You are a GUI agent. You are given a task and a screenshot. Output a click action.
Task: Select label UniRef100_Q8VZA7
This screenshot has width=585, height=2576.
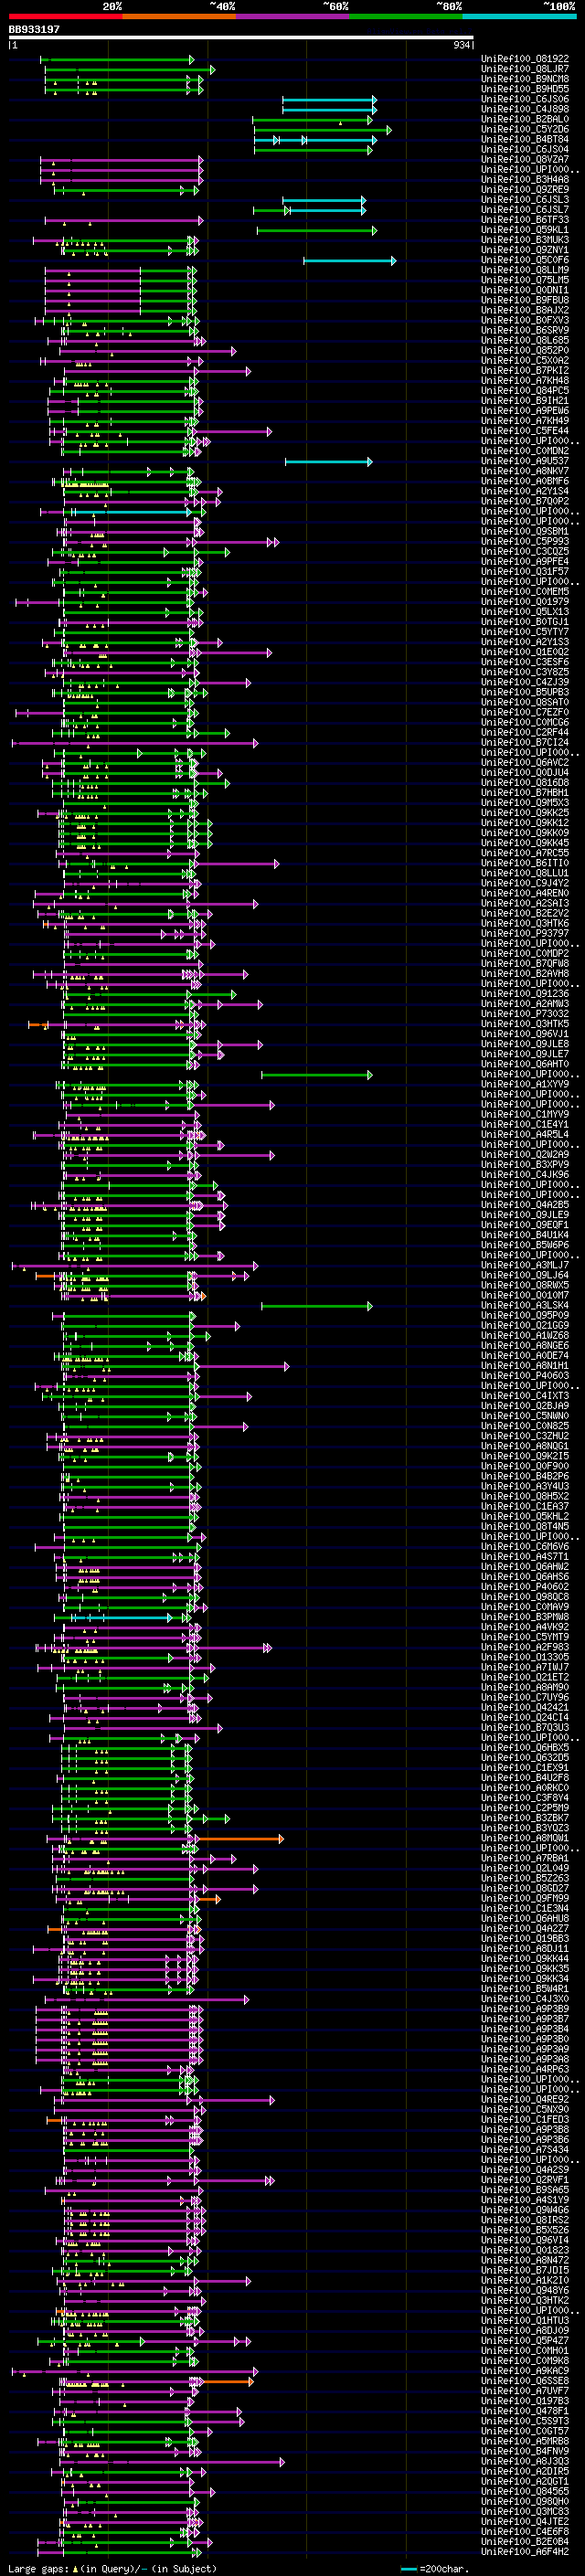pos(525,159)
